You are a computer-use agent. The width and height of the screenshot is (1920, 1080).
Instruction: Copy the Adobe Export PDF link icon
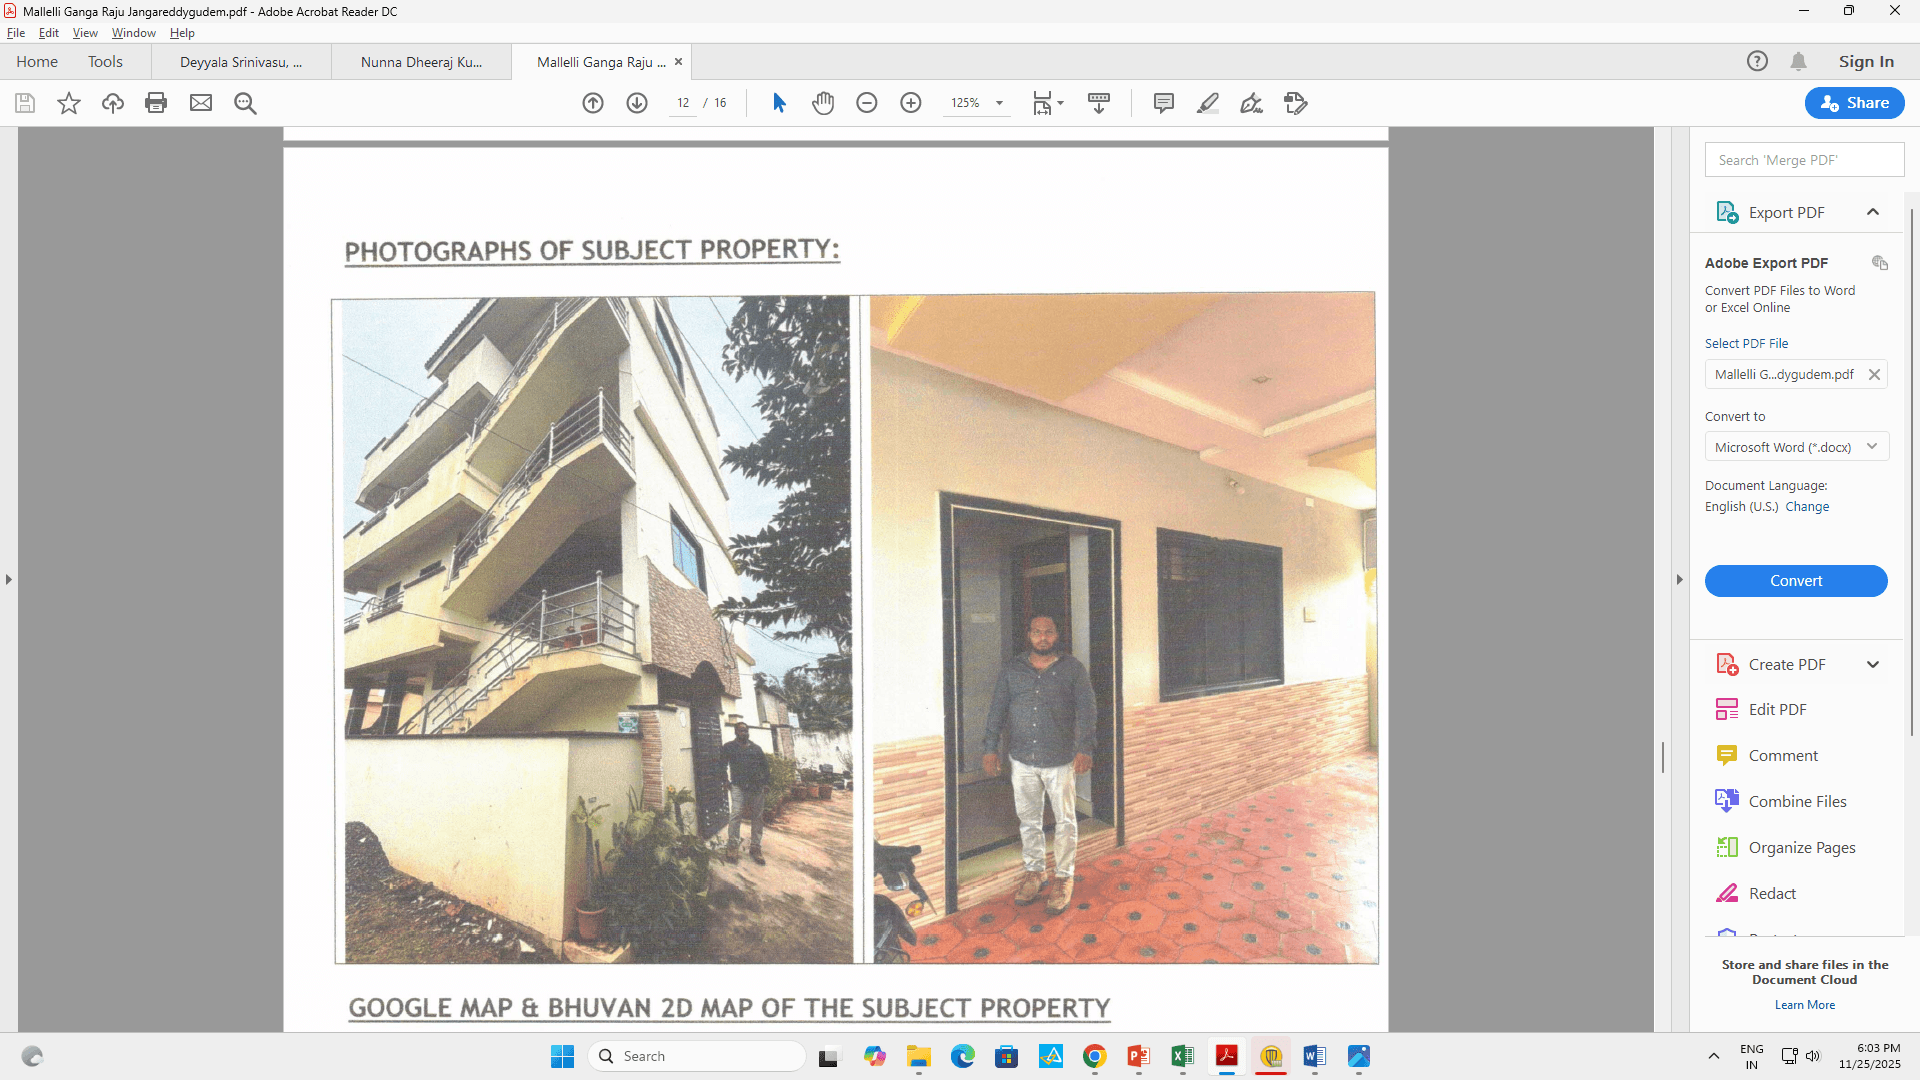[1880, 263]
